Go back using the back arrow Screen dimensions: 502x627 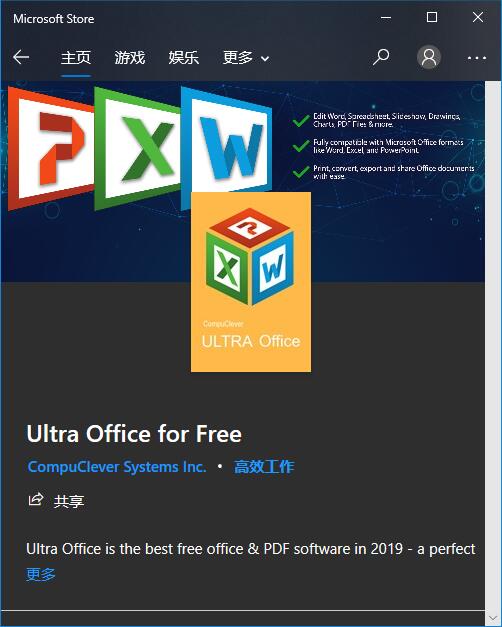point(21,58)
